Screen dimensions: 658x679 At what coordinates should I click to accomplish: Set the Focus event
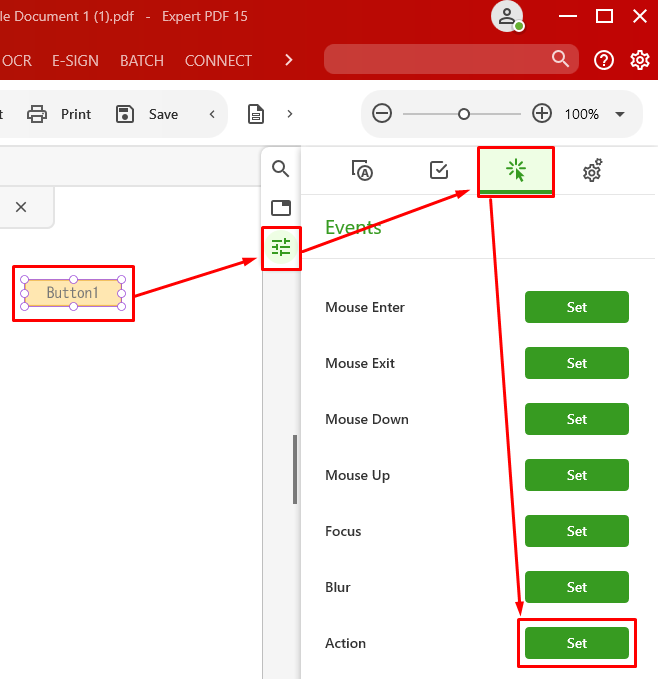(x=577, y=531)
